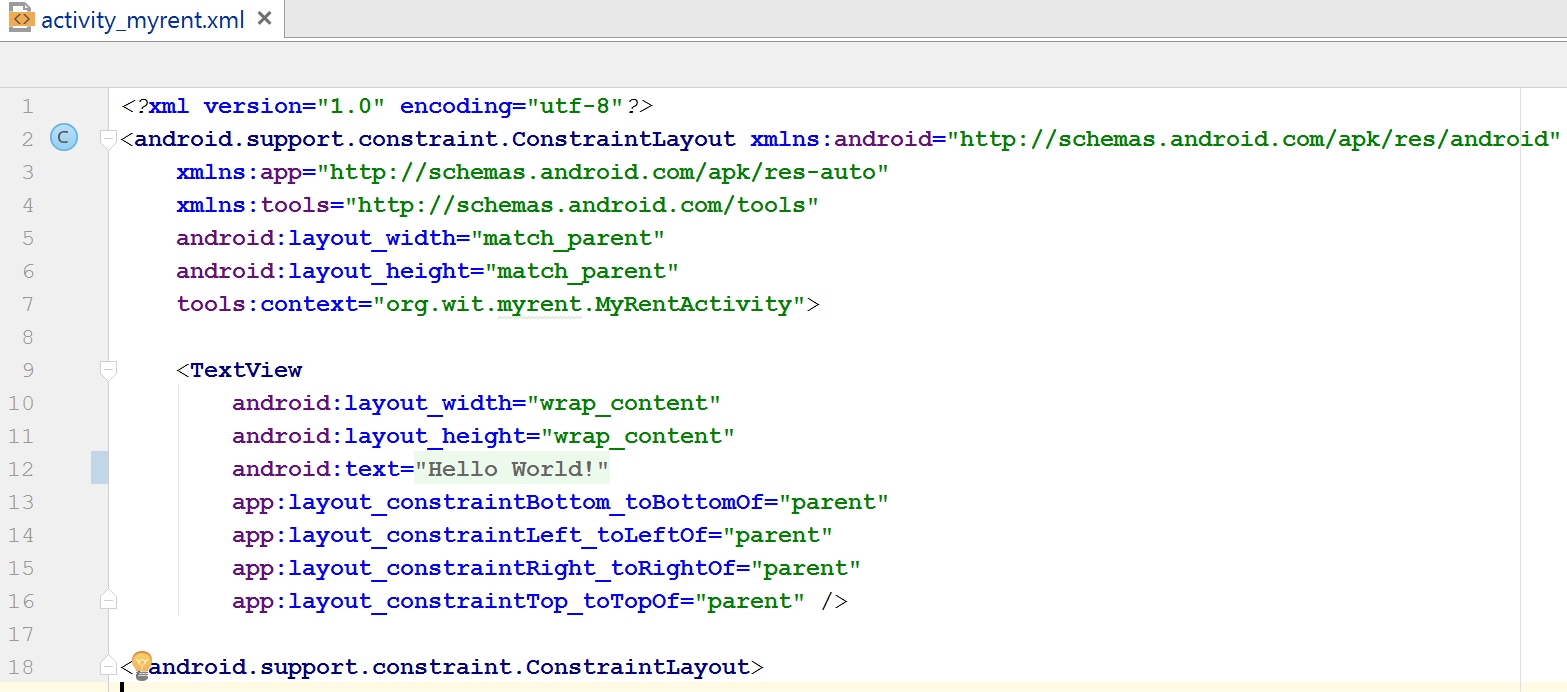Click the gutter highlight marker at line 12
This screenshot has height=692, width=1567.
tap(99, 467)
